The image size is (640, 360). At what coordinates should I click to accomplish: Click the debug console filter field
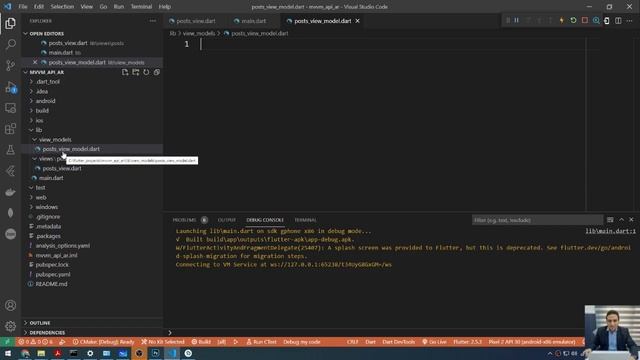point(537,220)
